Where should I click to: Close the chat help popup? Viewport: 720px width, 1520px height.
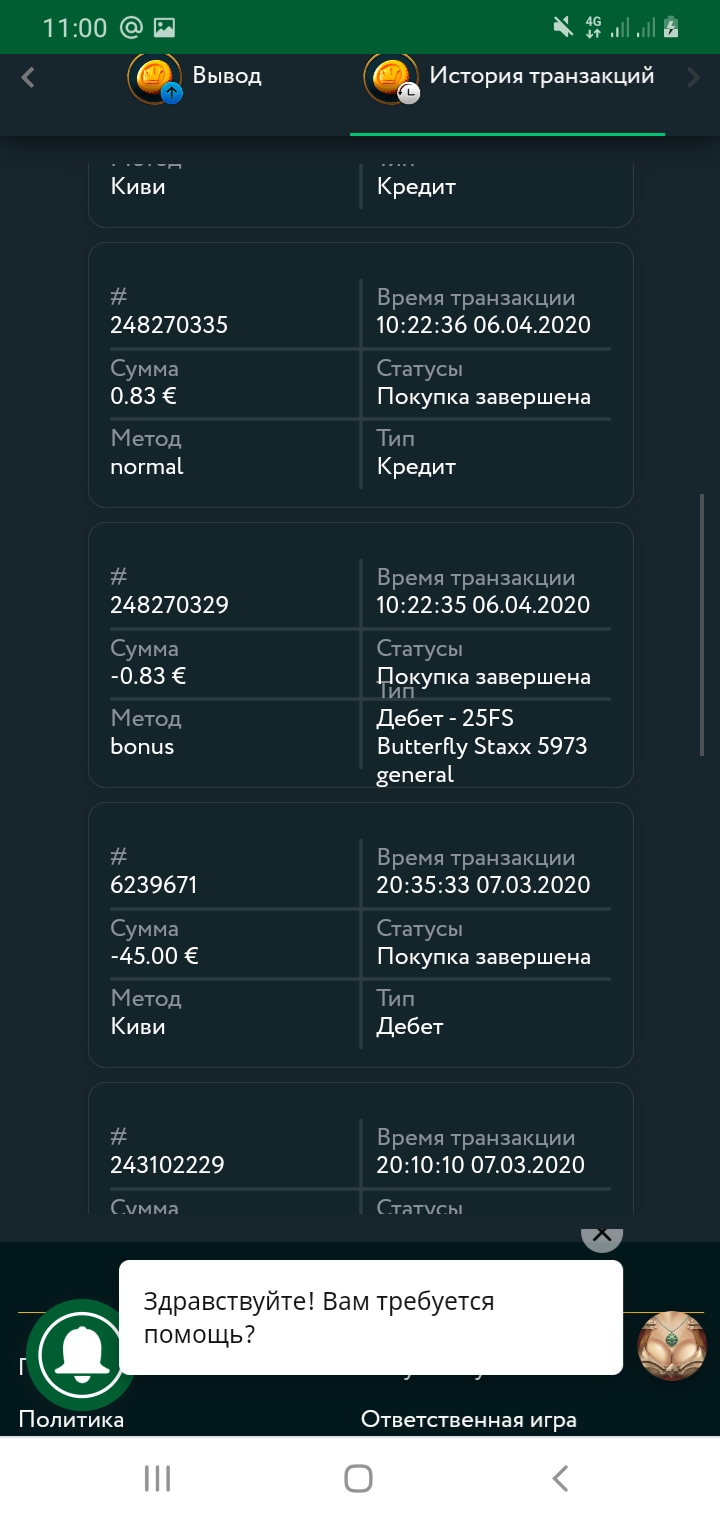coord(601,1234)
